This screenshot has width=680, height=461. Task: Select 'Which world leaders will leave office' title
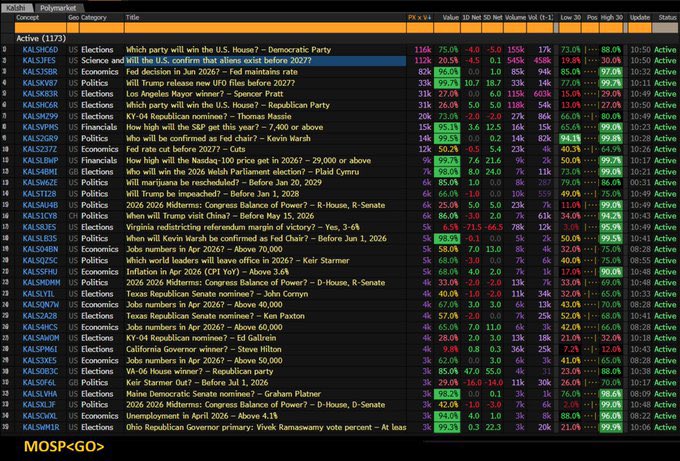[238, 261]
